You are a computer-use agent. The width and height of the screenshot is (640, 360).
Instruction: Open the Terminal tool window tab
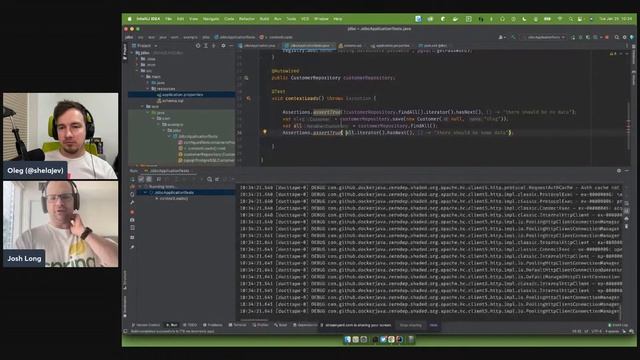[x=238, y=325]
